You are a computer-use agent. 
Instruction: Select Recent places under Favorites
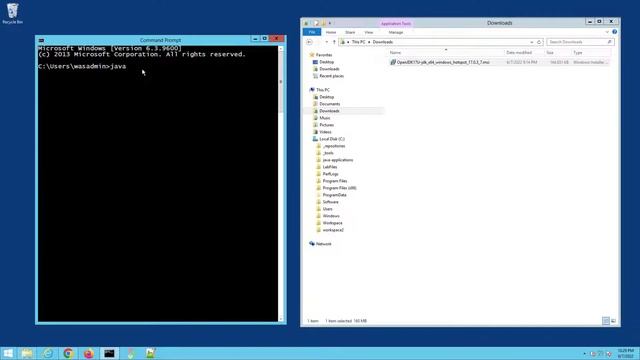(331, 76)
